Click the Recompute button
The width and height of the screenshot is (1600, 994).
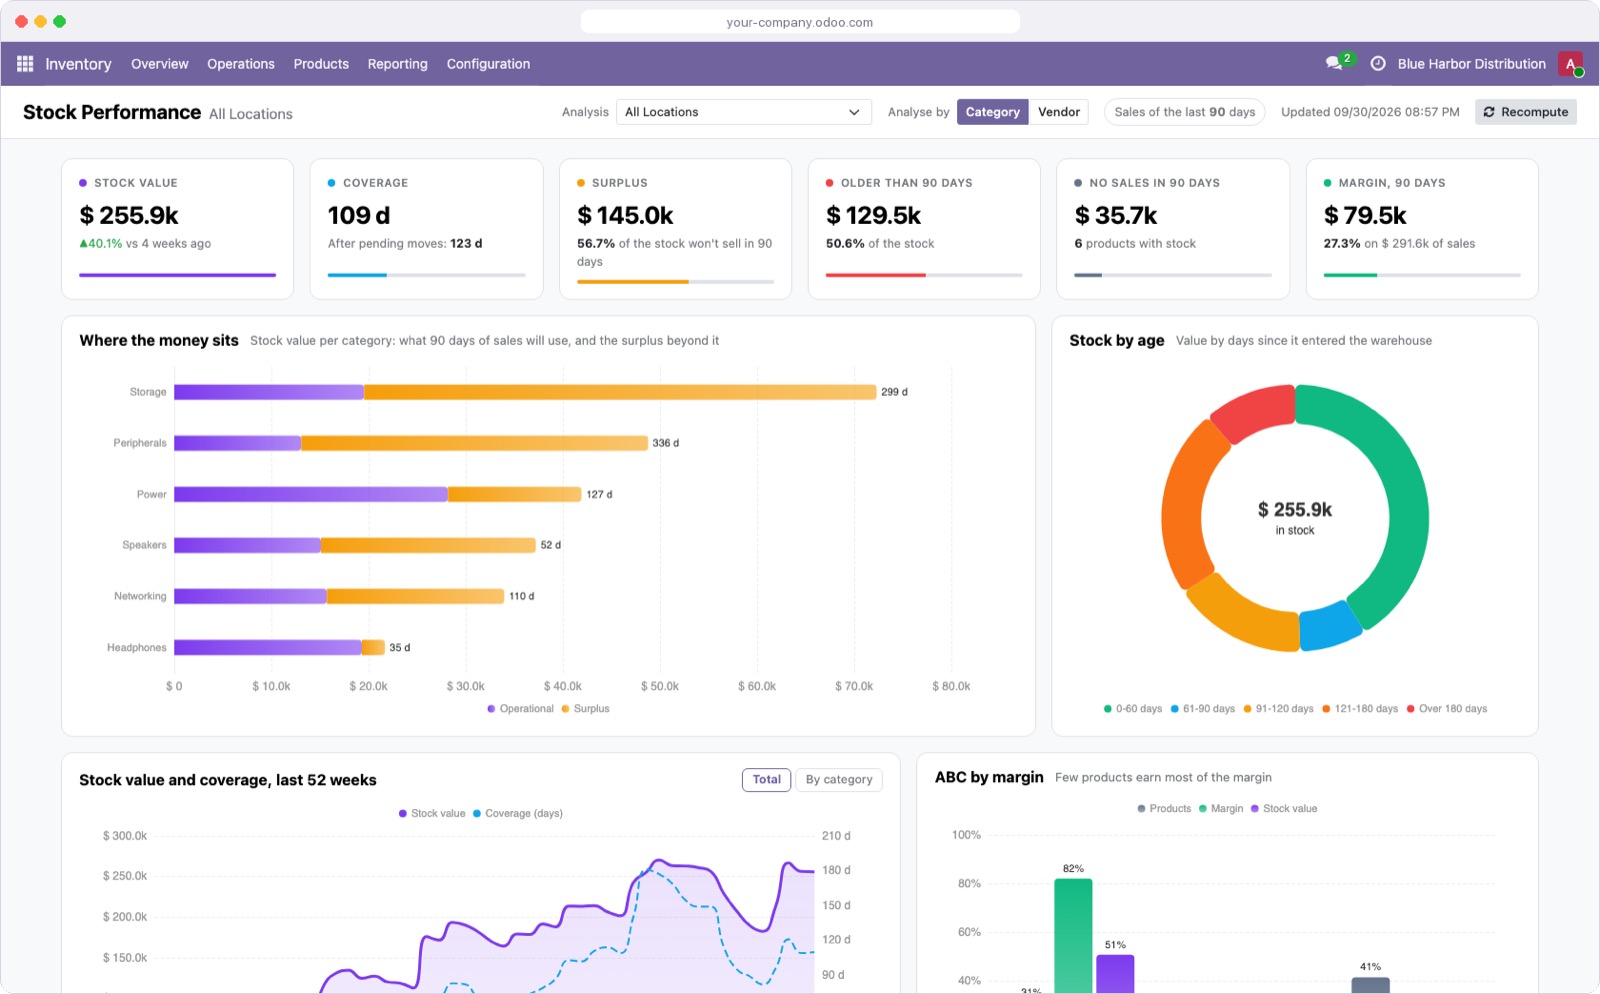tap(1526, 112)
